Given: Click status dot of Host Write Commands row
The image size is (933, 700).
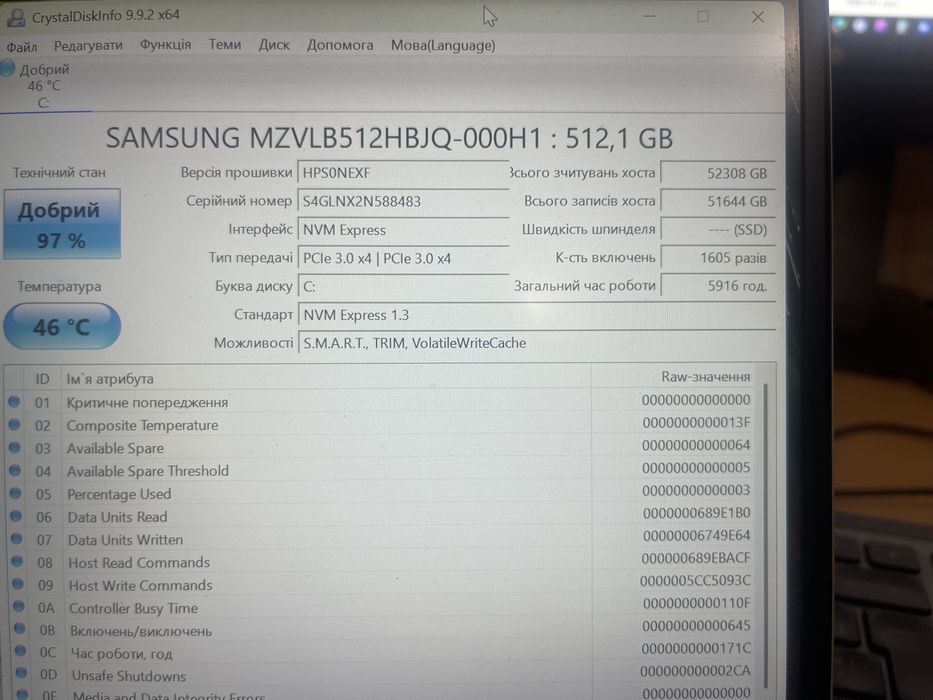Looking at the screenshot, I should (x=18, y=583).
